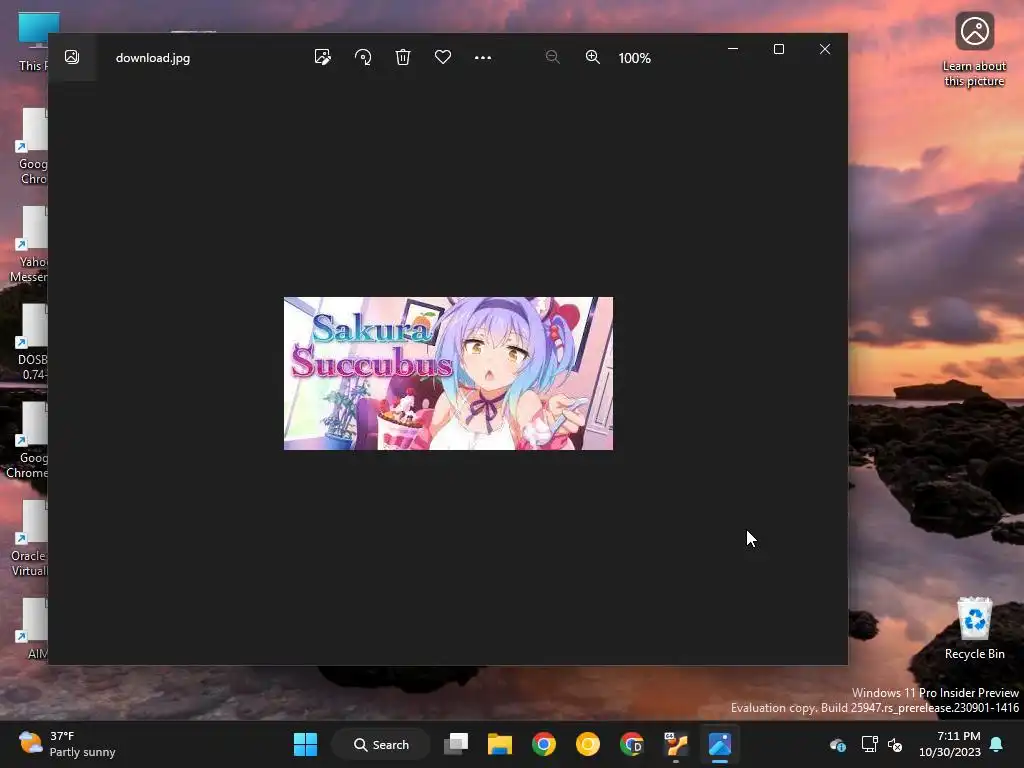Click the download.jpg file name

[153, 58]
